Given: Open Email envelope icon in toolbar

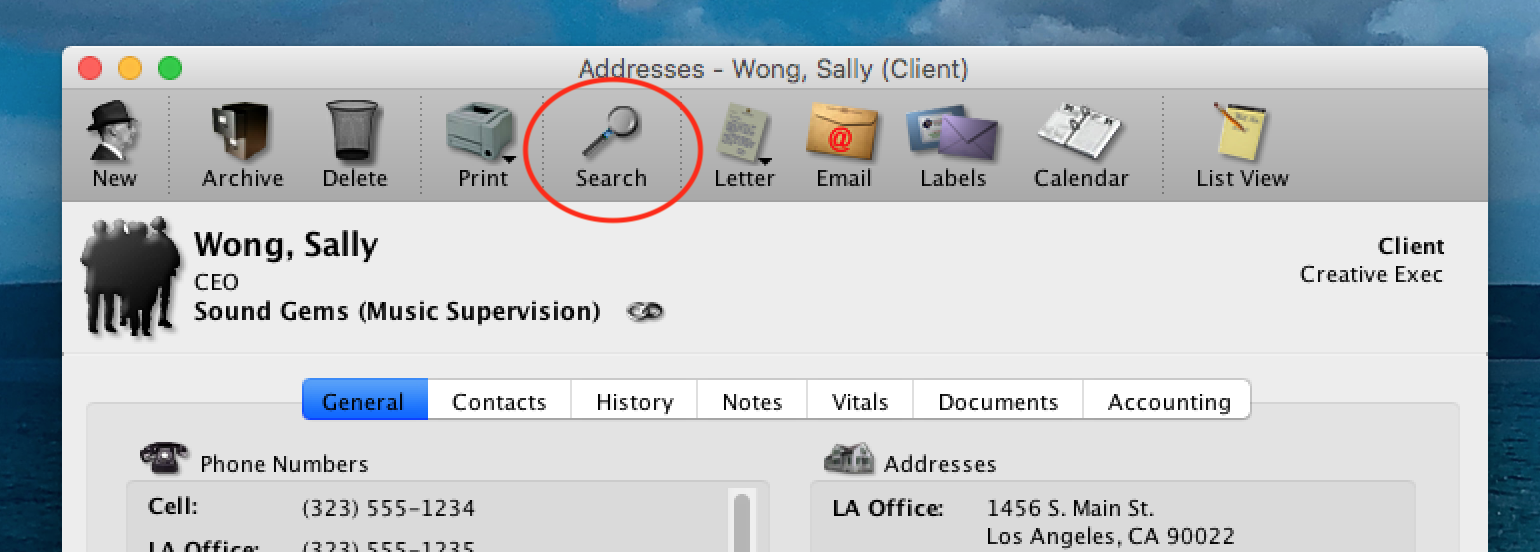Looking at the screenshot, I should [x=842, y=133].
